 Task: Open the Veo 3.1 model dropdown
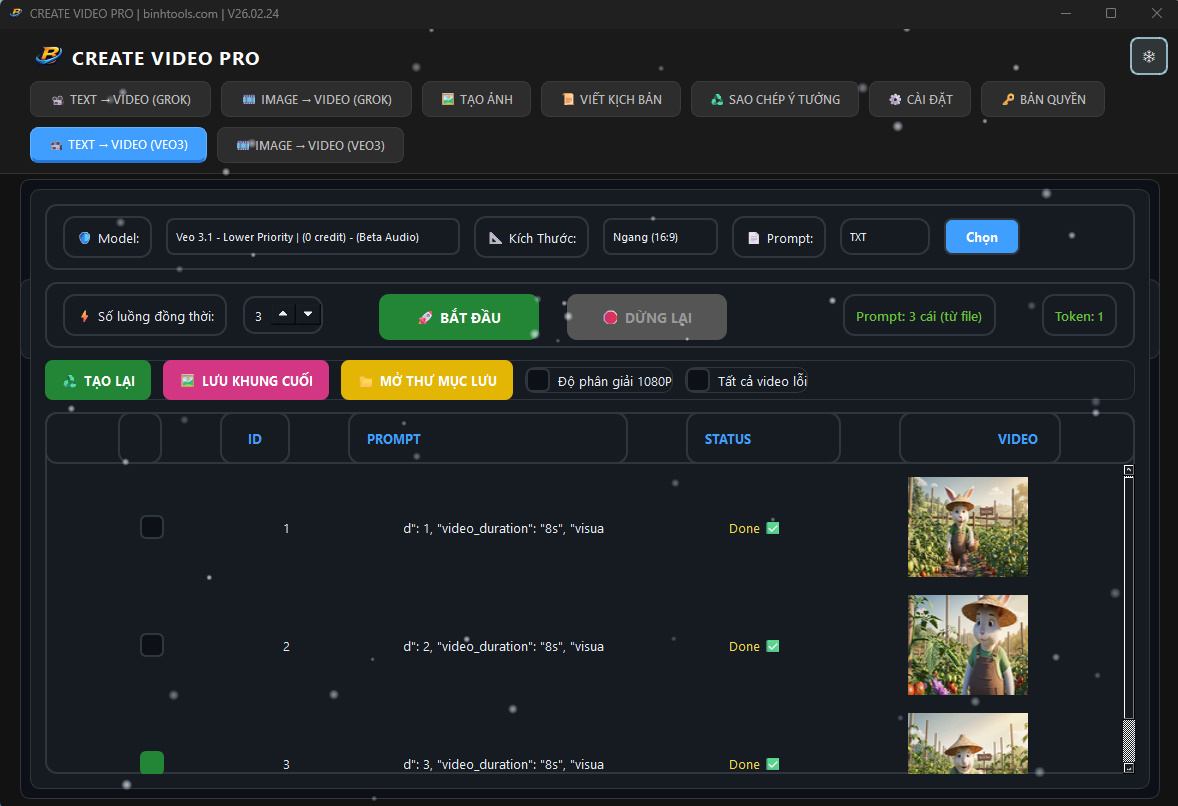click(312, 237)
